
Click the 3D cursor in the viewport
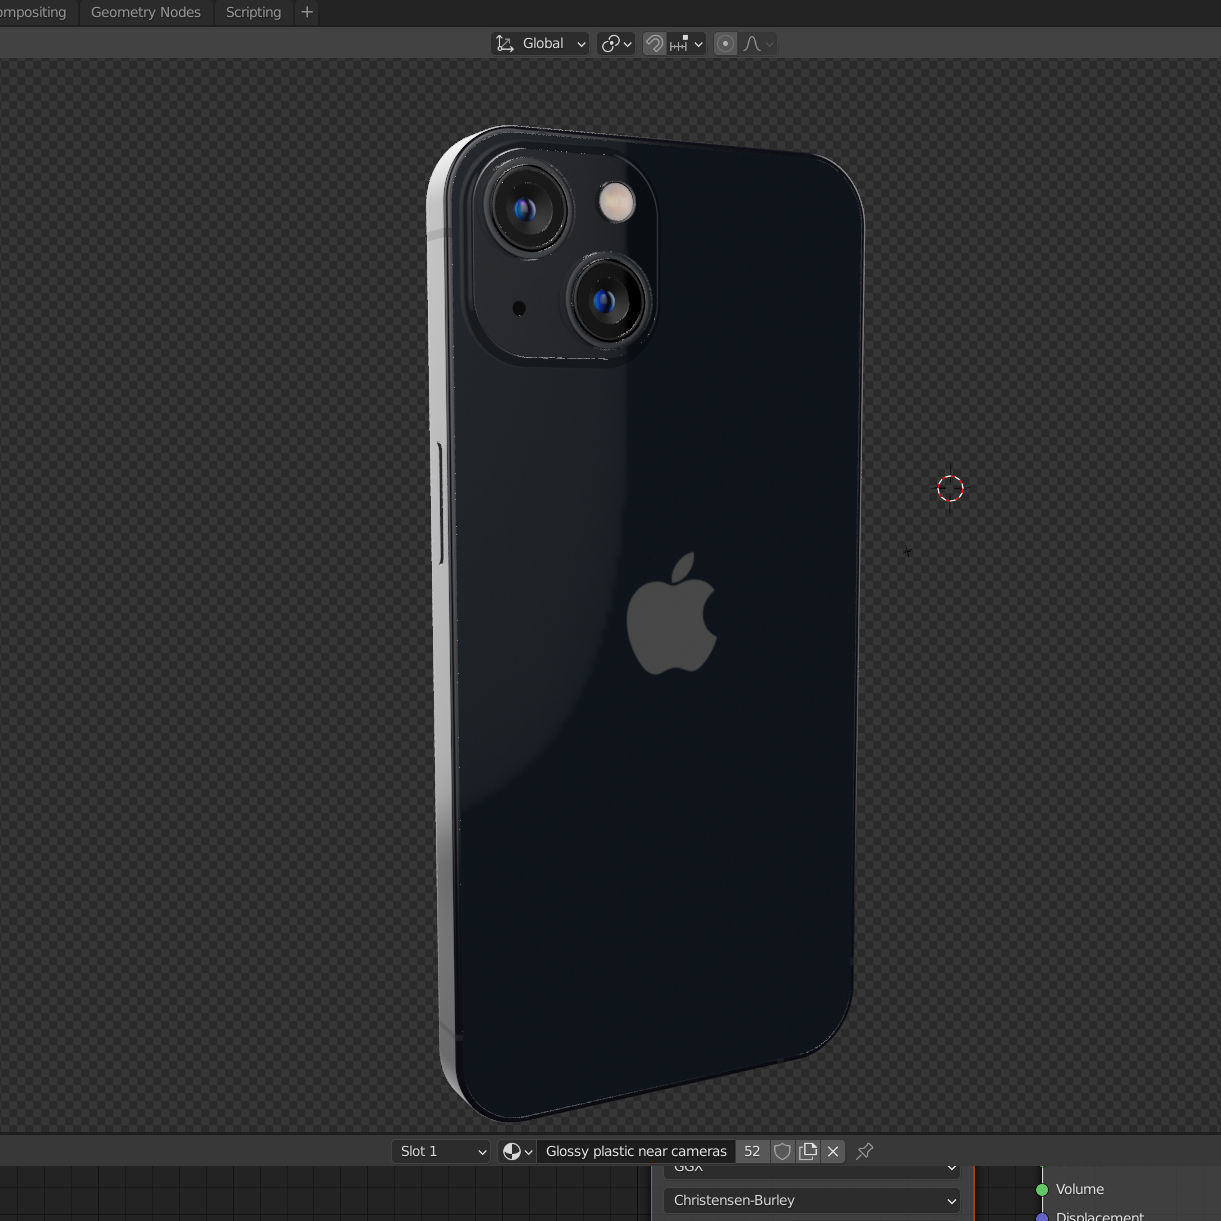coord(950,488)
